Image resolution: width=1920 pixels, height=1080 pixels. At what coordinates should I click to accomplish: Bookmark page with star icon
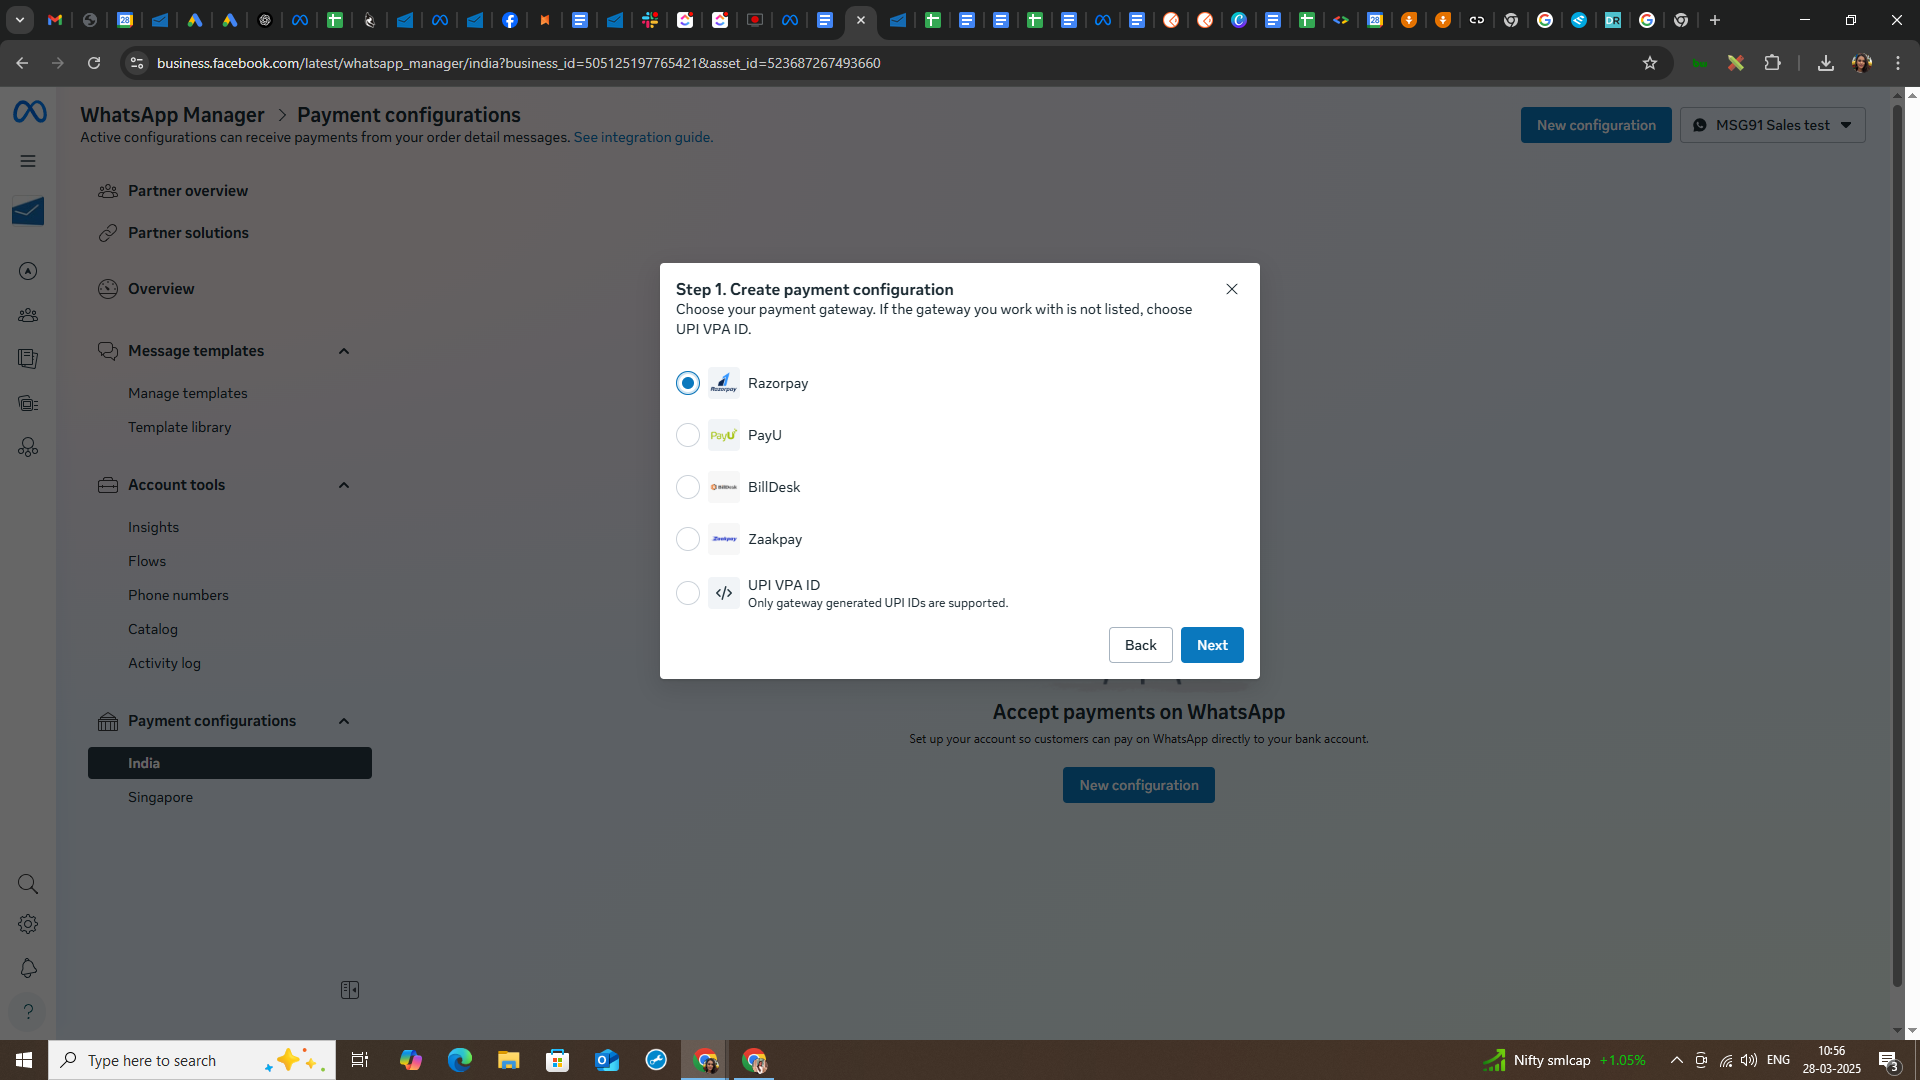pyautogui.click(x=1650, y=63)
